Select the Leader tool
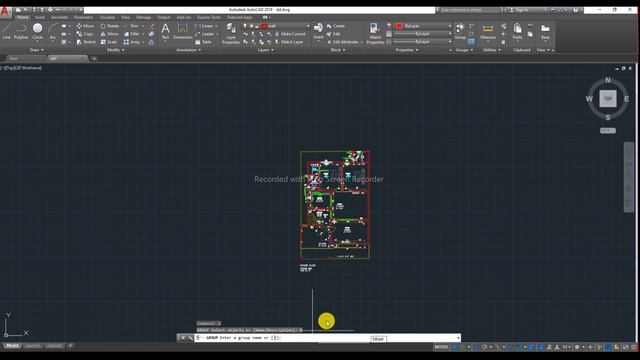Image resolution: width=640 pixels, height=360 pixels. 205,34
